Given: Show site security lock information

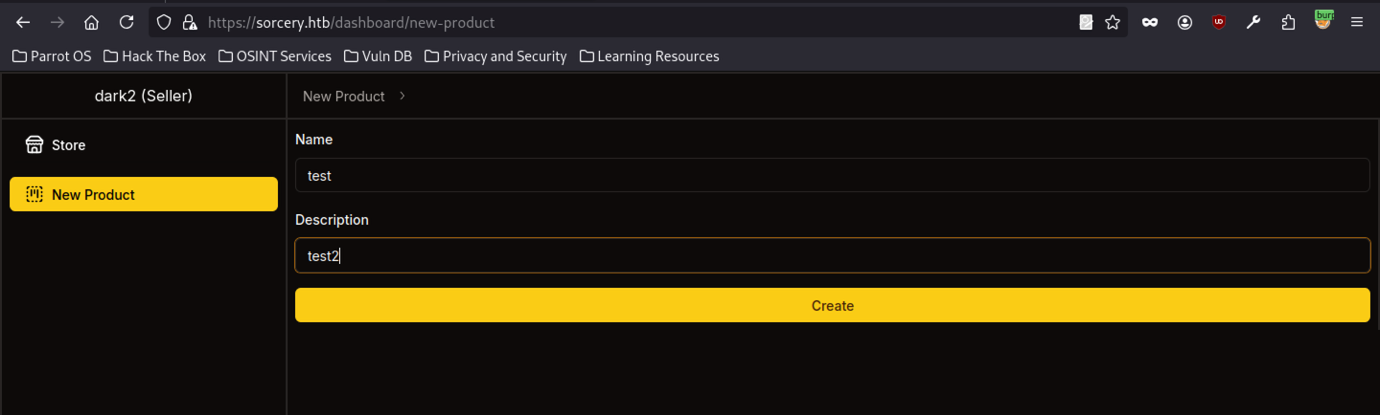Looking at the screenshot, I should 189,22.
